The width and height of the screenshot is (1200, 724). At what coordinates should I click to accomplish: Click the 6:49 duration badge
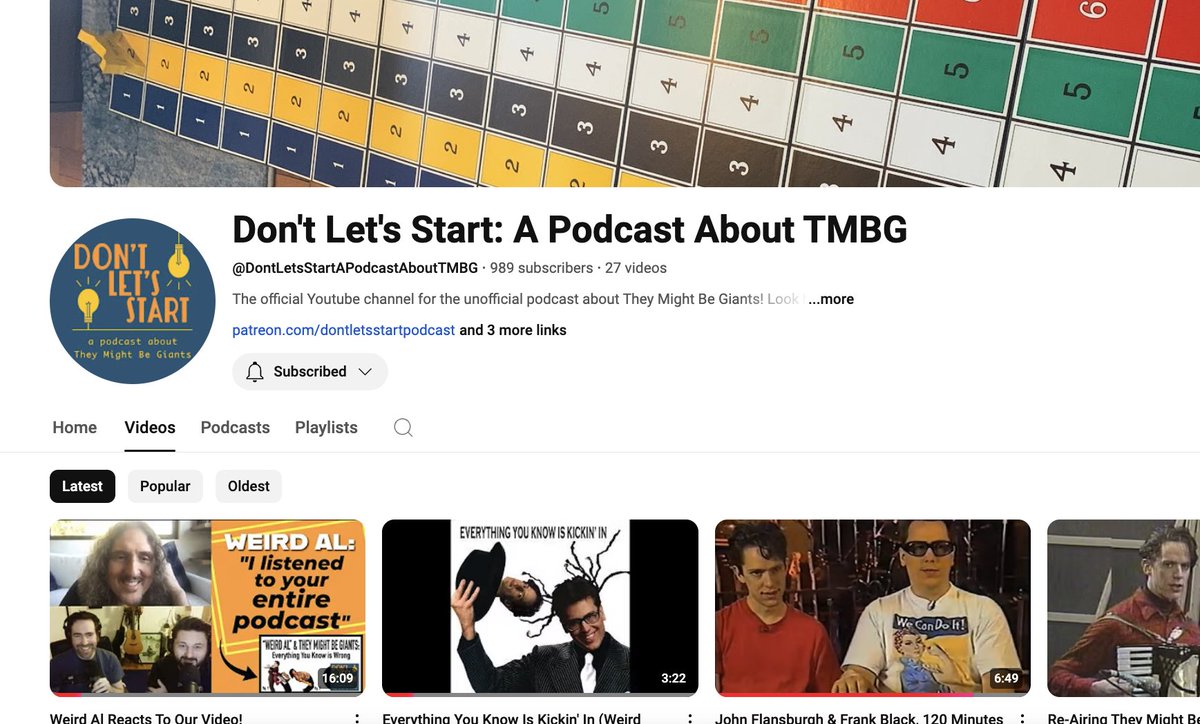[x=1006, y=678]
